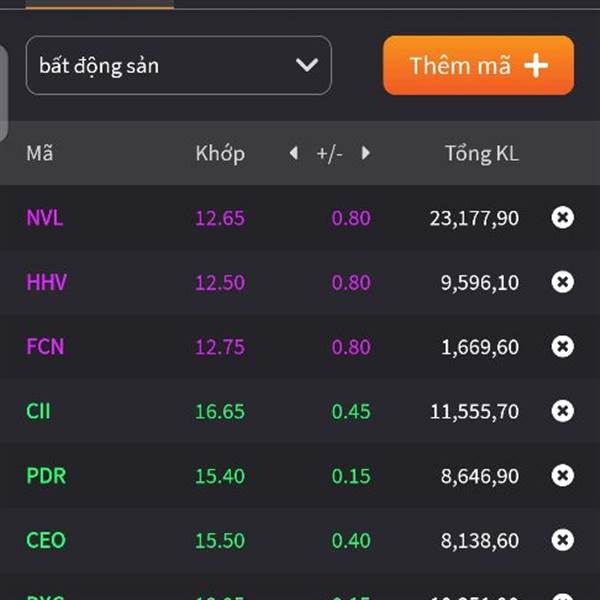This screenshot has height=600, width=600.
Task: Click the left arrow beside +/- column
Action: point(293,153)
